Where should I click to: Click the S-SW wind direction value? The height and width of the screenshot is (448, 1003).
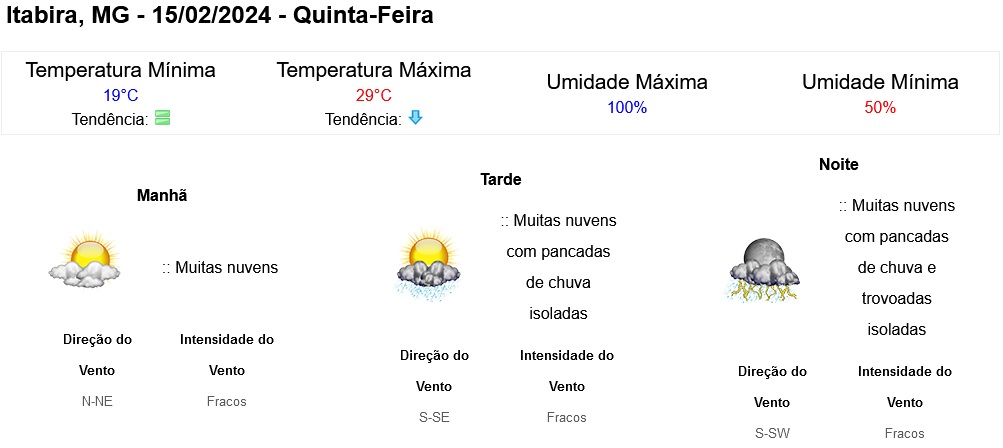pos(772,433)
